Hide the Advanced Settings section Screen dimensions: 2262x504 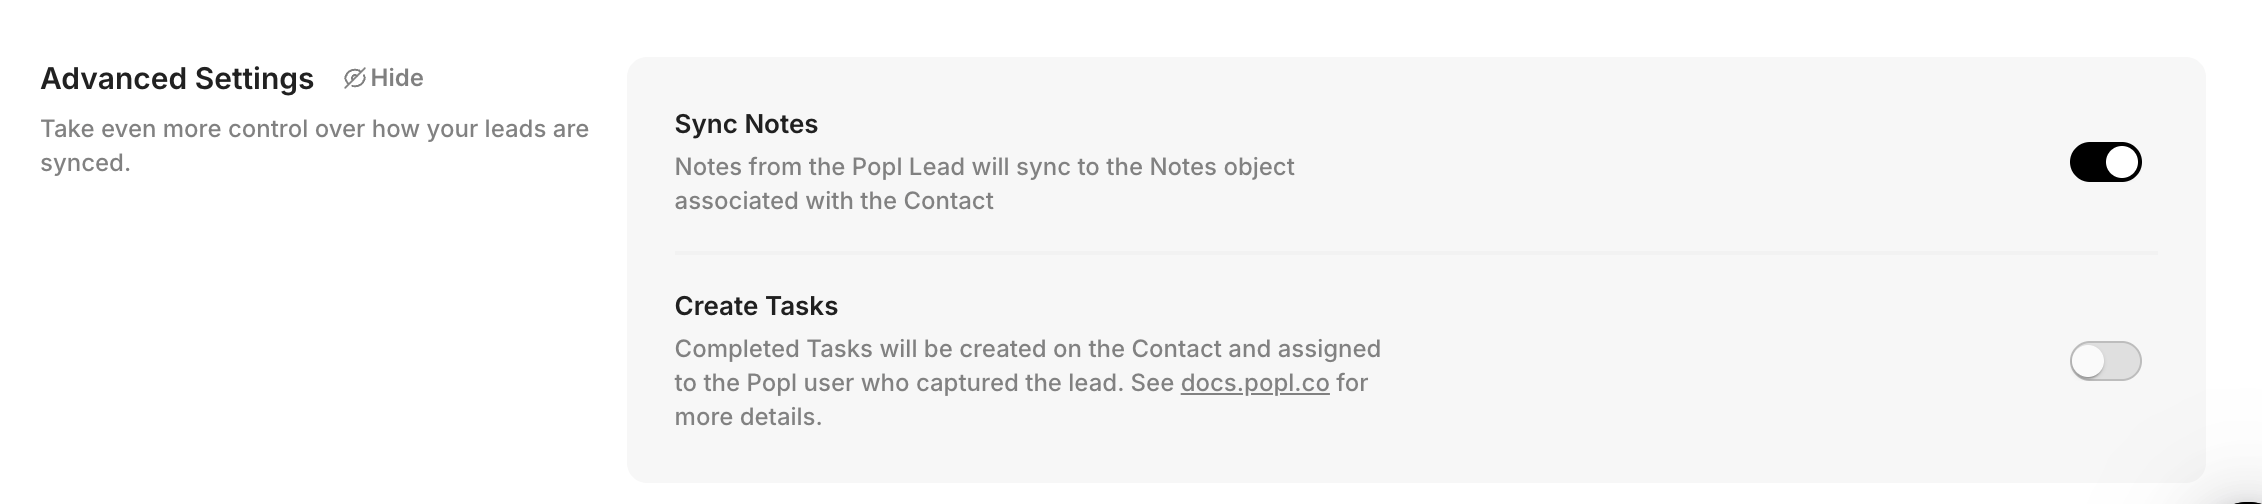(396, 78)
